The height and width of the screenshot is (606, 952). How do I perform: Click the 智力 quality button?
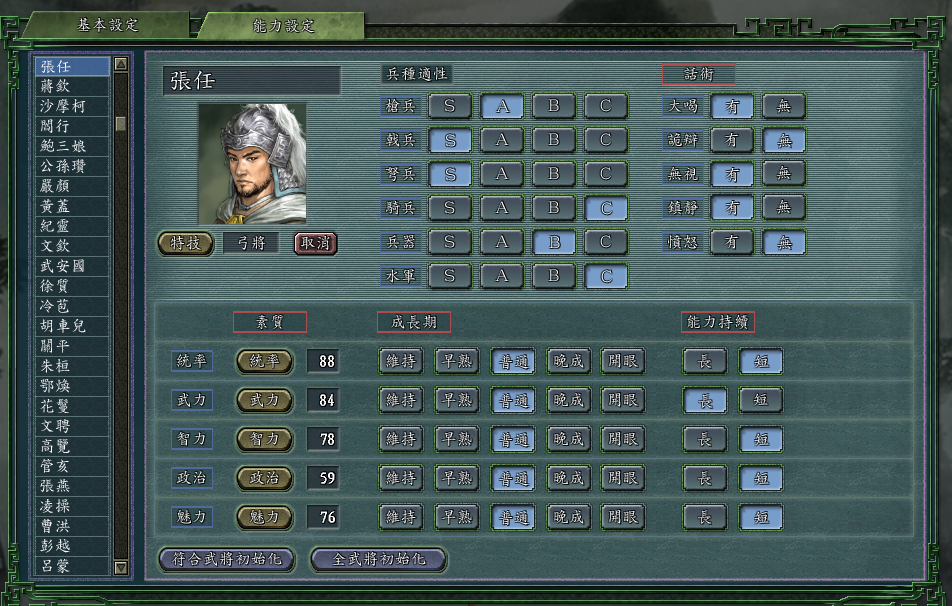pyautogui.click(x=264, y=439)
